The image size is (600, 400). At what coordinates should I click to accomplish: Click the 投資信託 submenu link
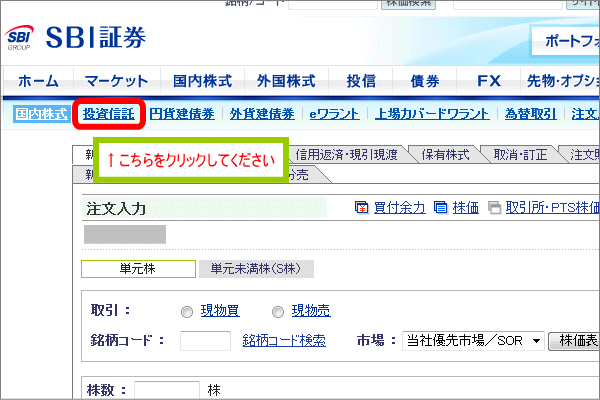(109, 114)
